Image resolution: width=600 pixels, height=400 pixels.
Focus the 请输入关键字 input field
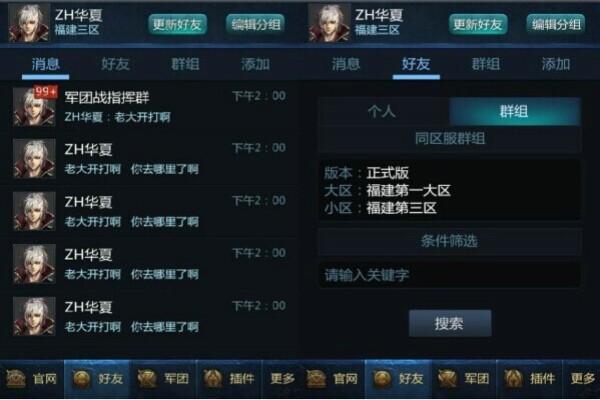[450, 275]
